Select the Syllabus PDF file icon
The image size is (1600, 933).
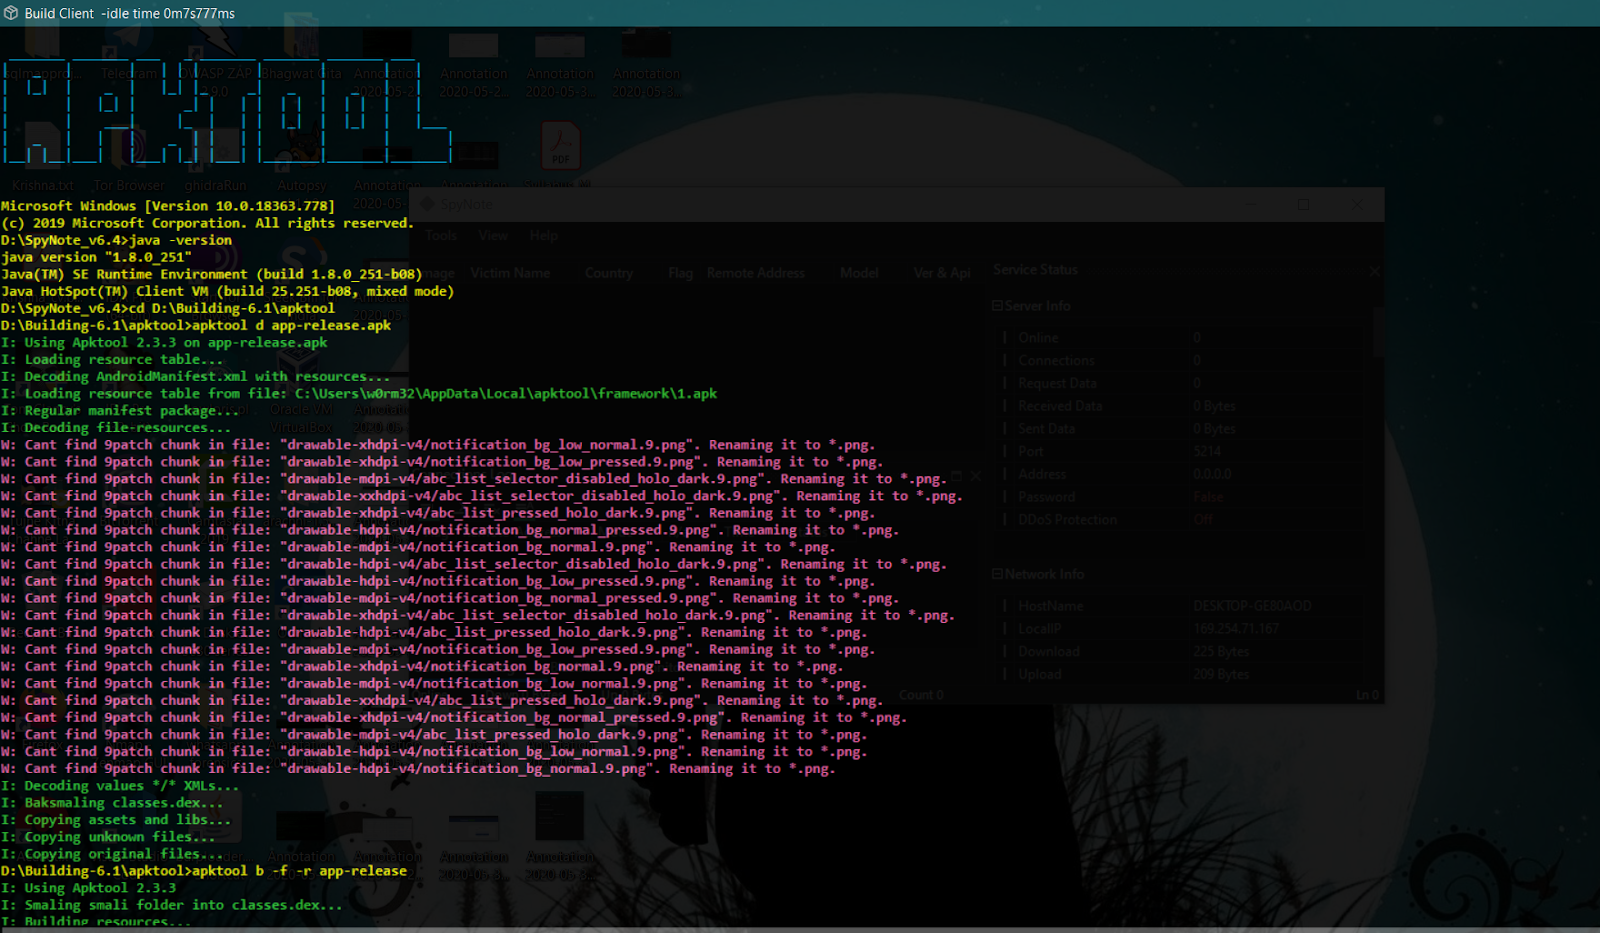point(560,146)
